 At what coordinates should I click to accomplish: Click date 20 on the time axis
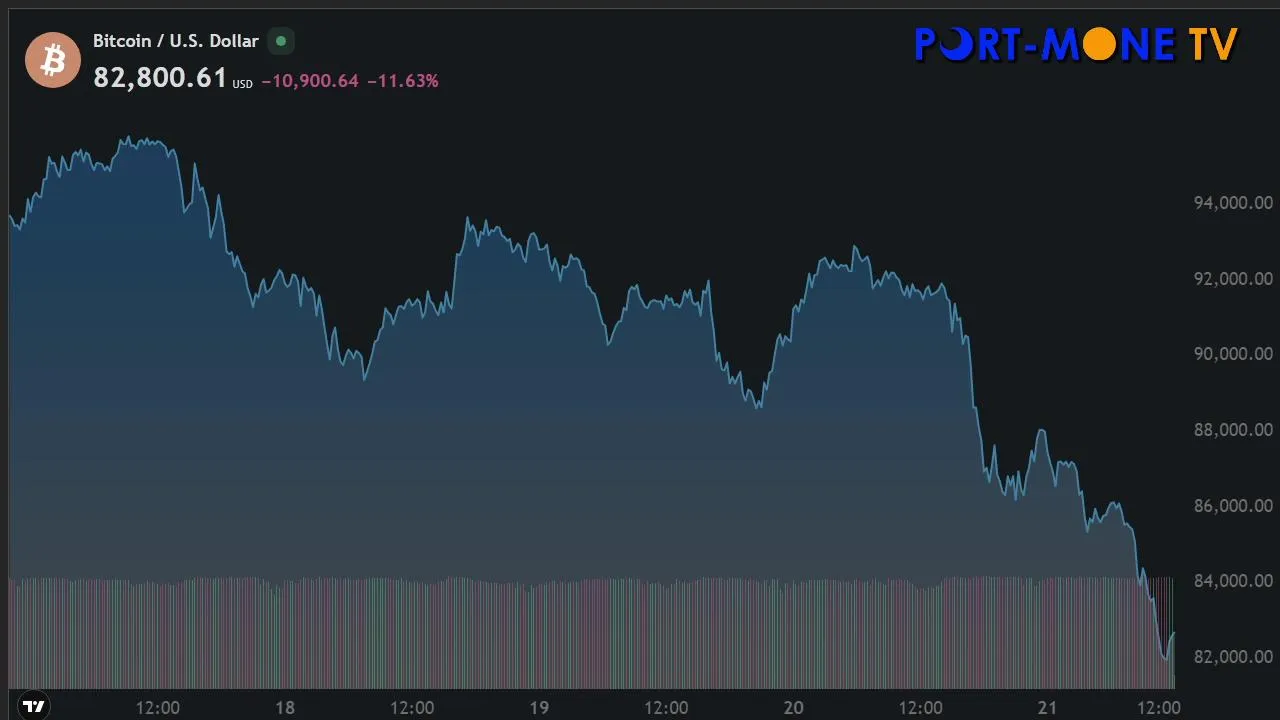(793, 708)
